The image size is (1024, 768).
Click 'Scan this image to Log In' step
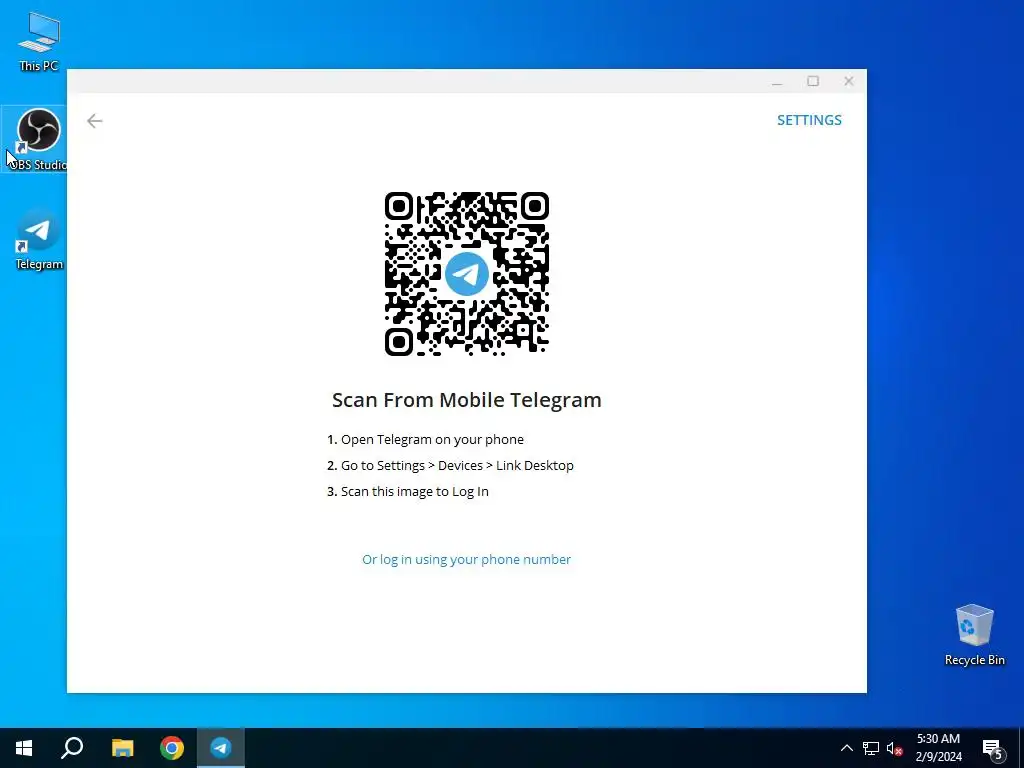point(408,492)
